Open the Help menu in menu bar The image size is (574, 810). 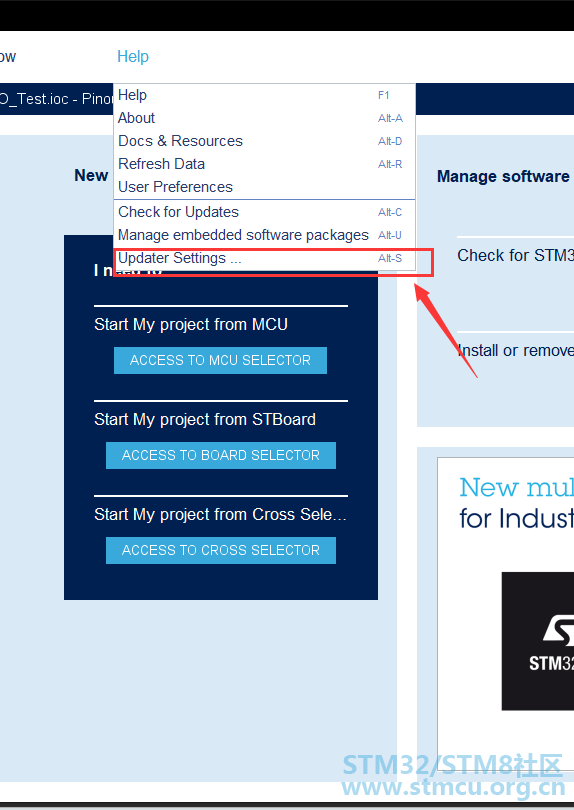(133, 56)
